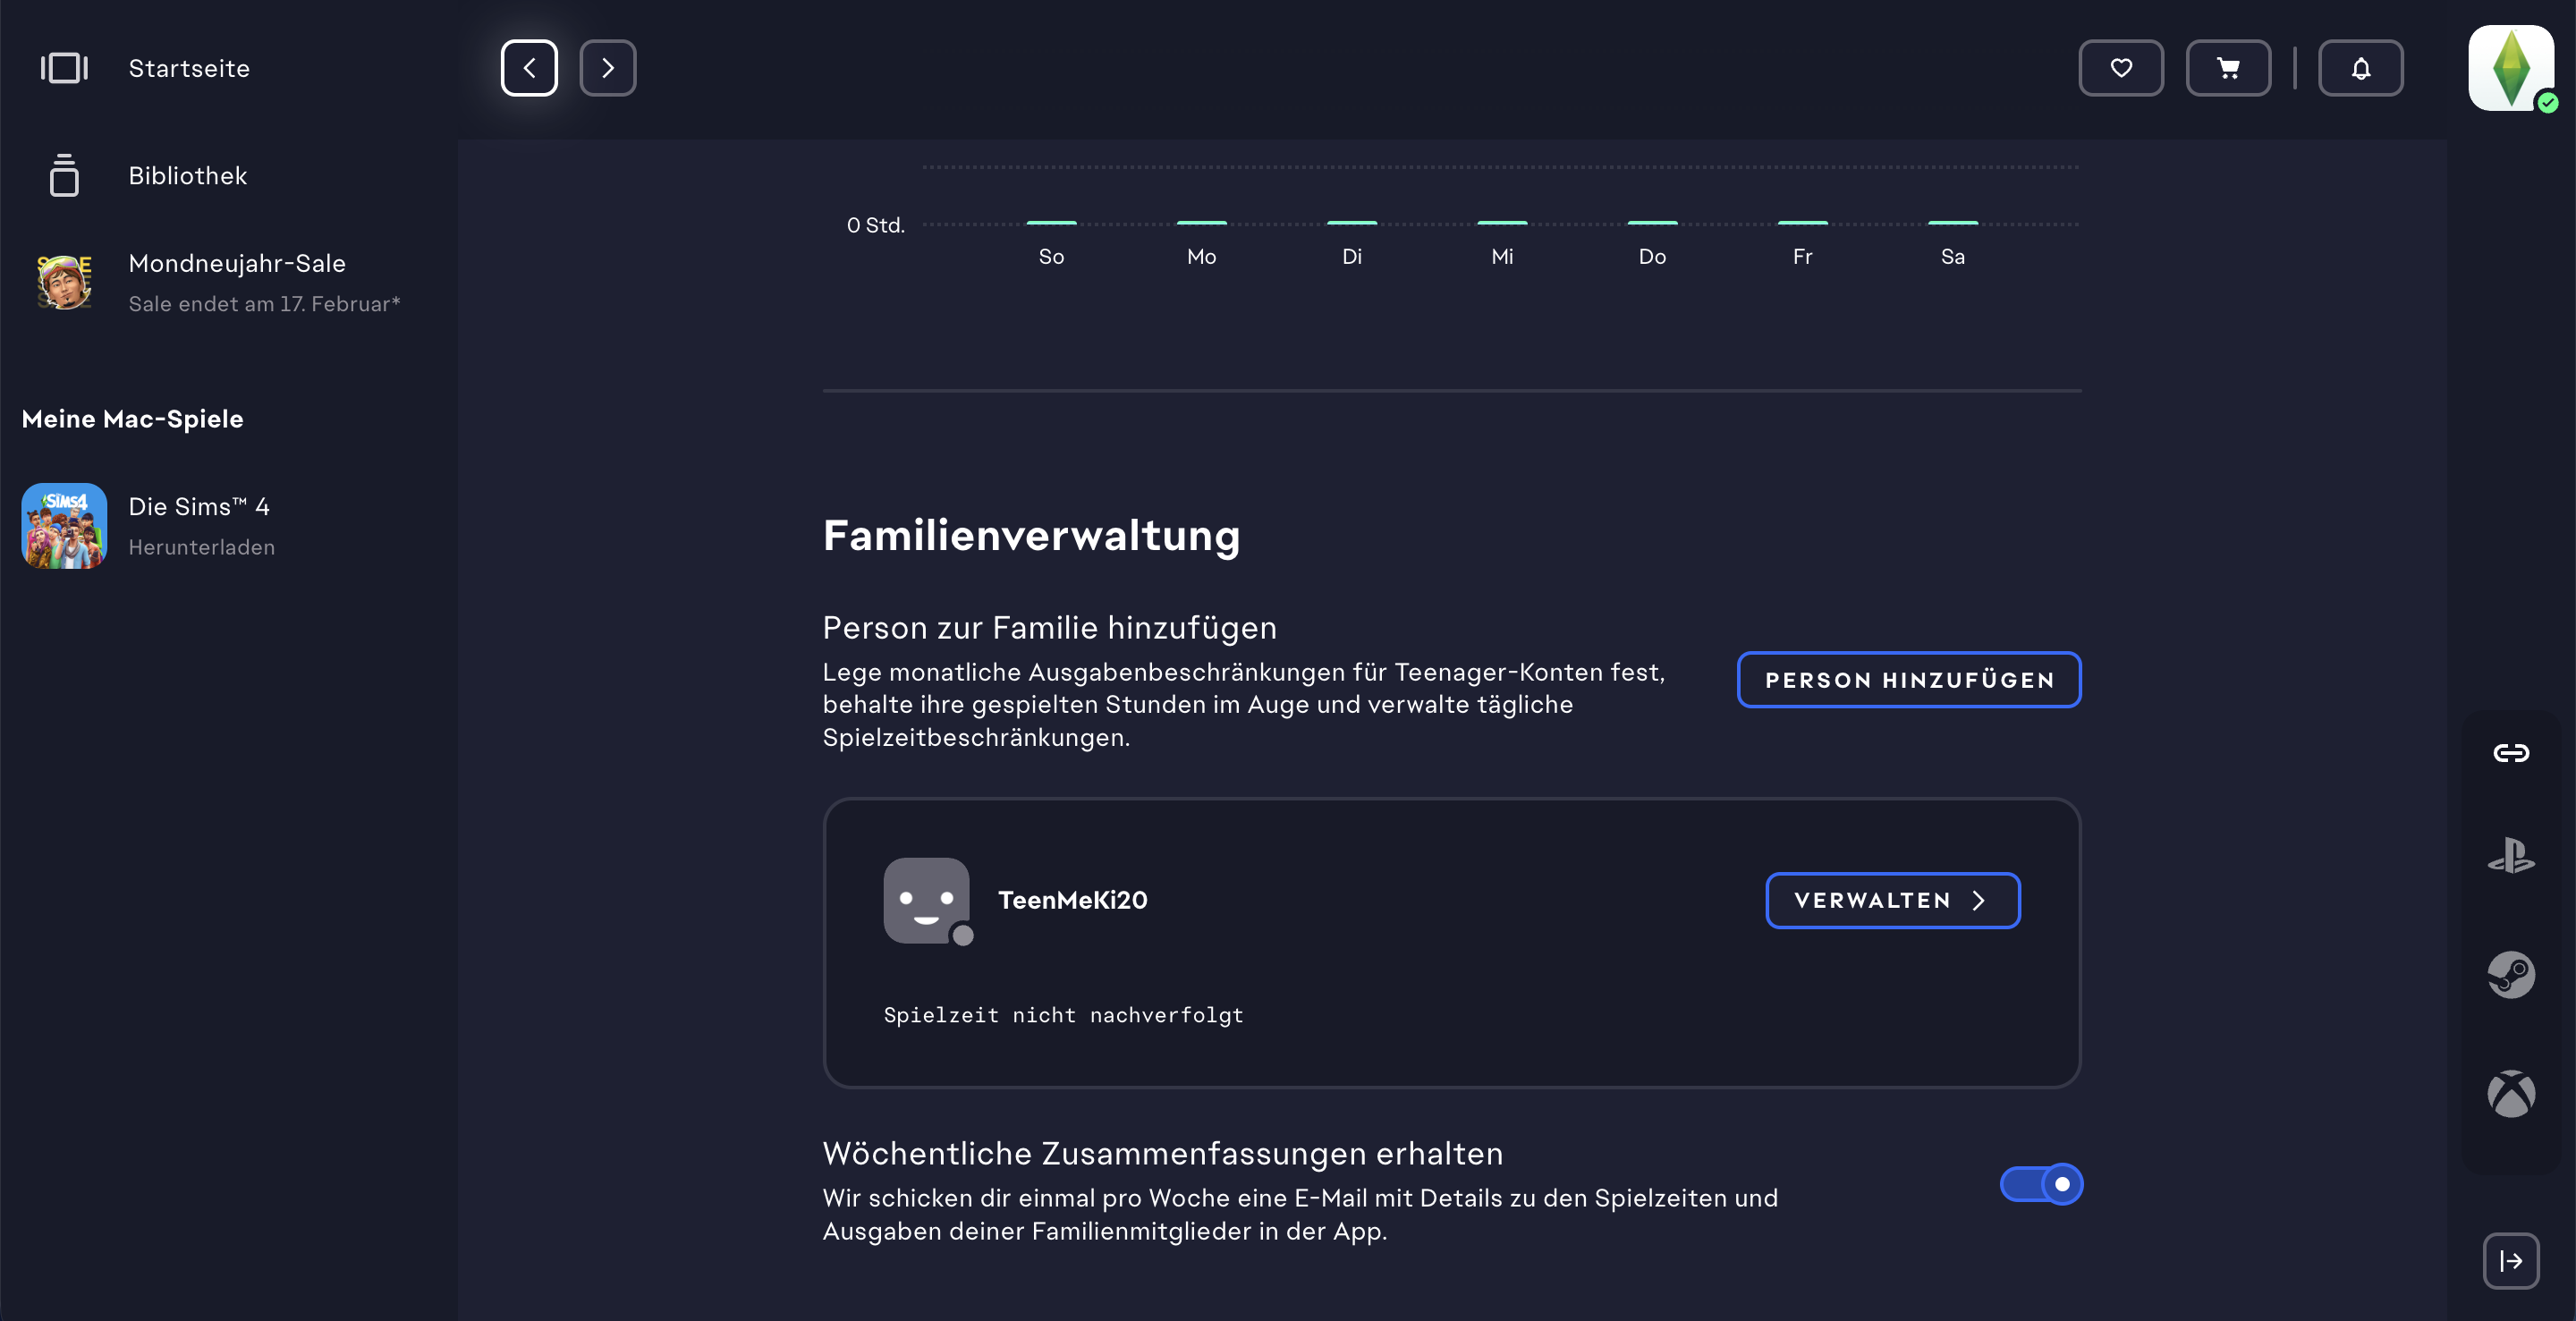Open the wishlist heart icon
This screenshot has width=2576, height=1321.
[2120, 68]
